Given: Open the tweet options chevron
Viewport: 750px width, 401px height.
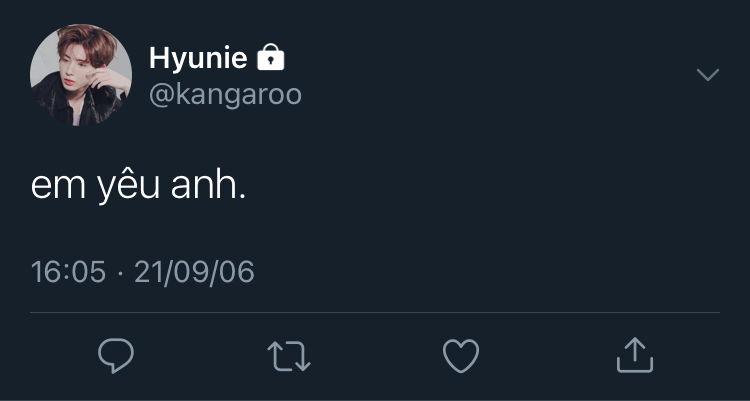Looking at the screenshot, I should [x=707, y=75].
